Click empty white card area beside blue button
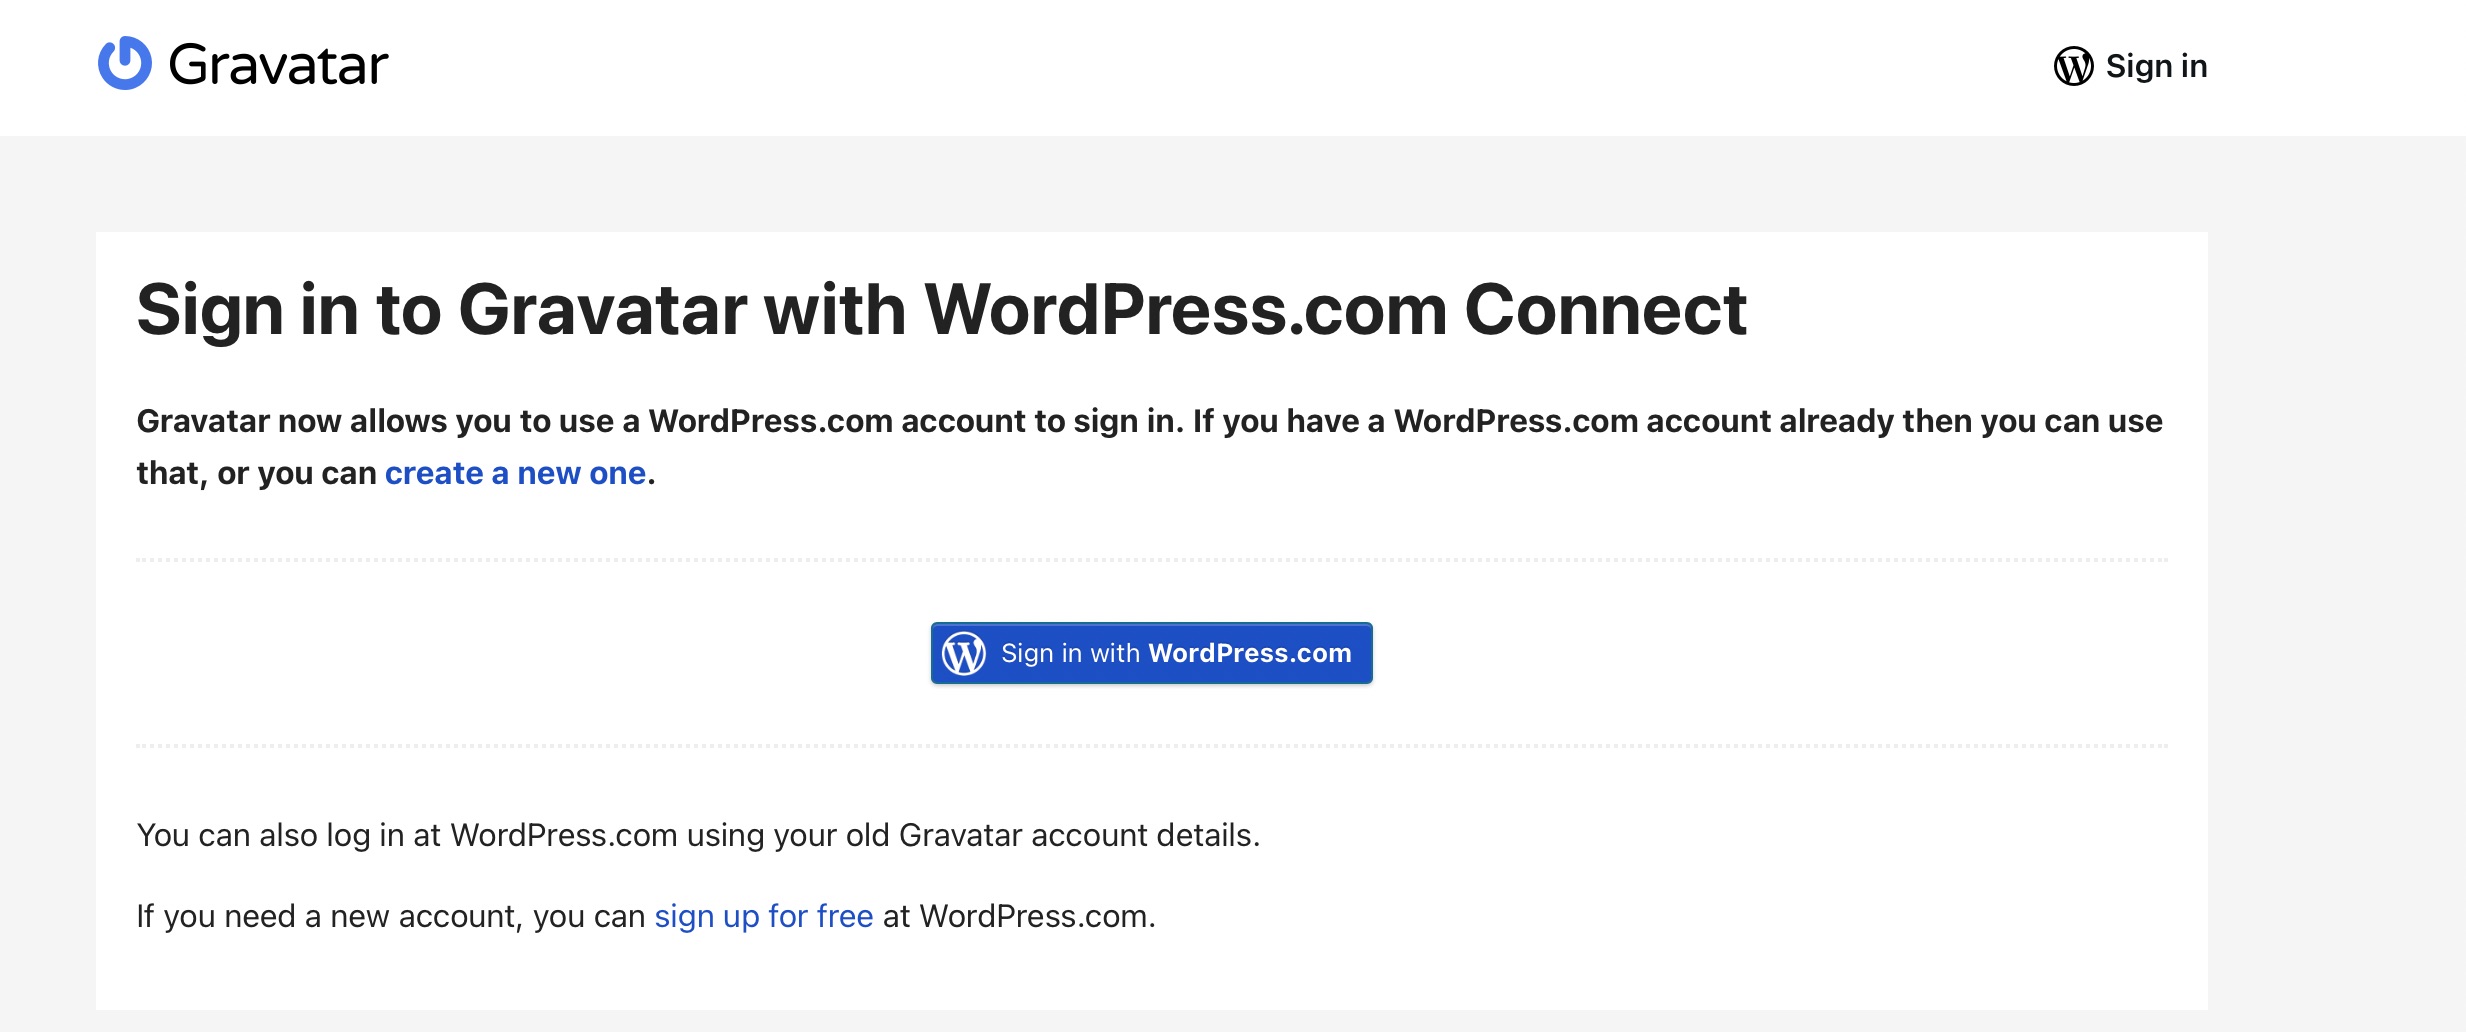Screen dimensions: 2466x1032 tap(1750, 653)
